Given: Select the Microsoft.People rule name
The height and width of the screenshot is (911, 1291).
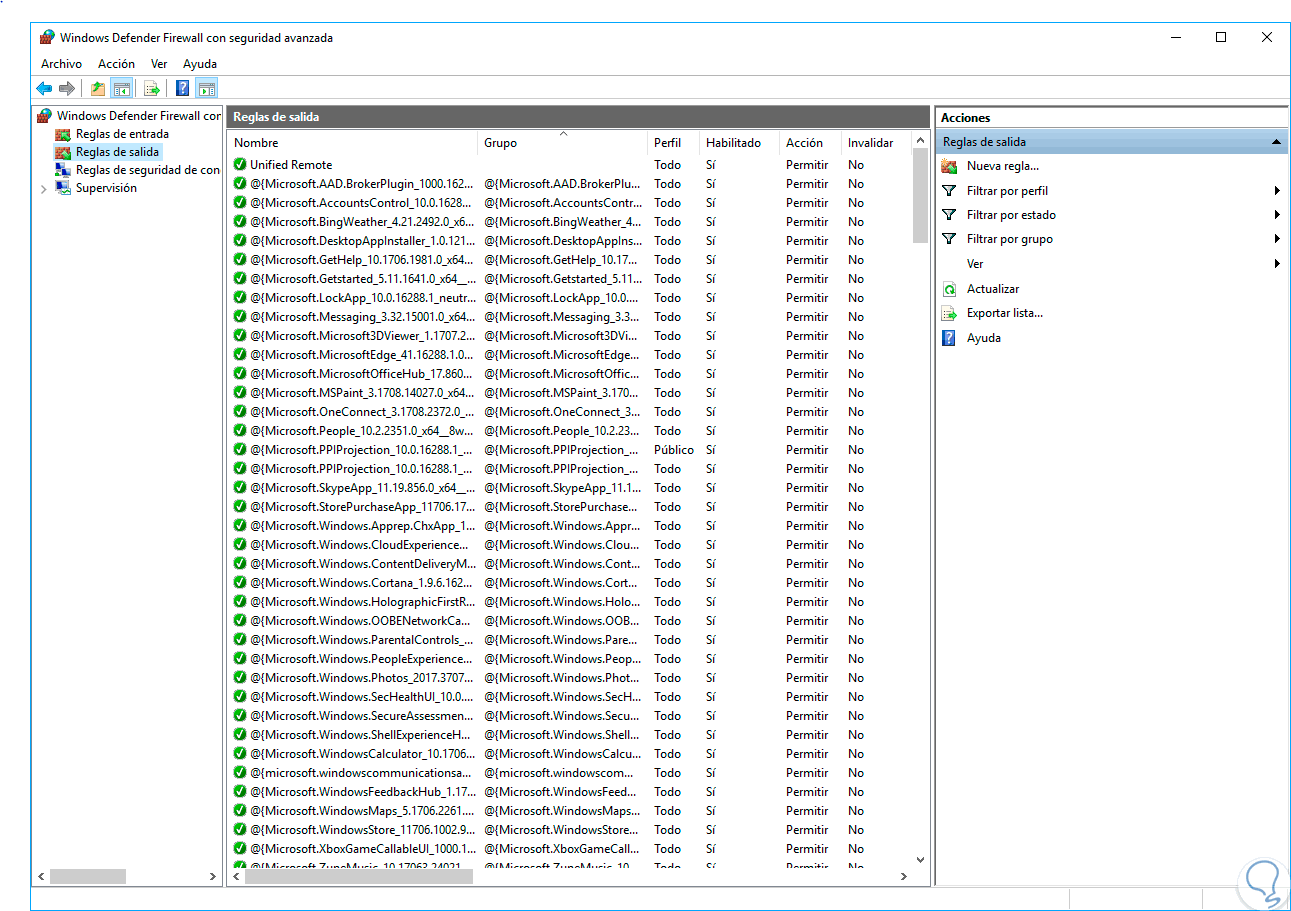Looking at the screenshot, I should click(360, 430).
